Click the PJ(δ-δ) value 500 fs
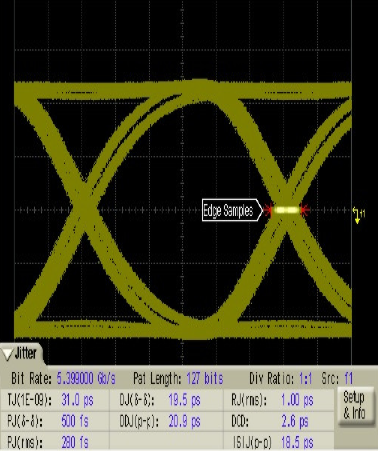Viewport: 378px width, 451px height. click(75, 421)
